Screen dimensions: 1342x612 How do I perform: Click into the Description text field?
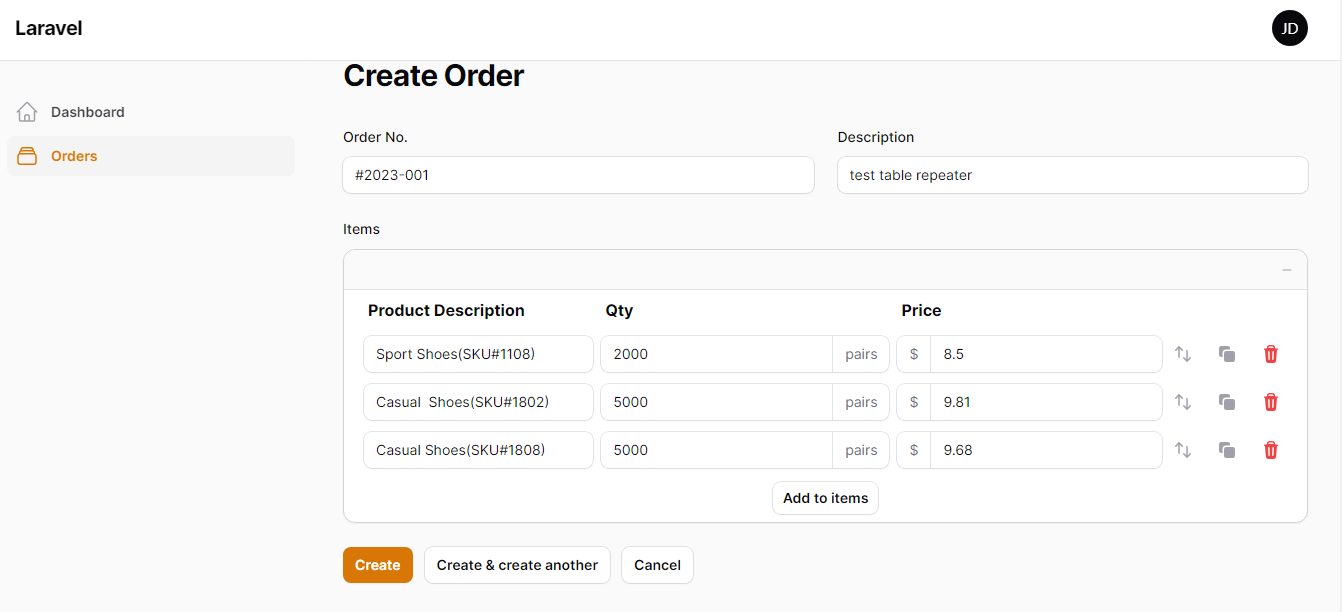coord(1072,175)
